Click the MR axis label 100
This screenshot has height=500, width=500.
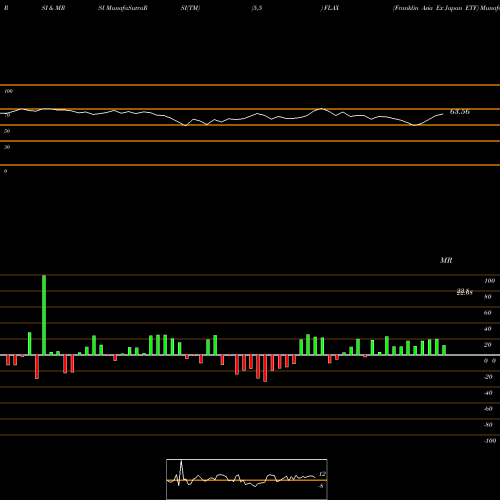coord(490,281)
